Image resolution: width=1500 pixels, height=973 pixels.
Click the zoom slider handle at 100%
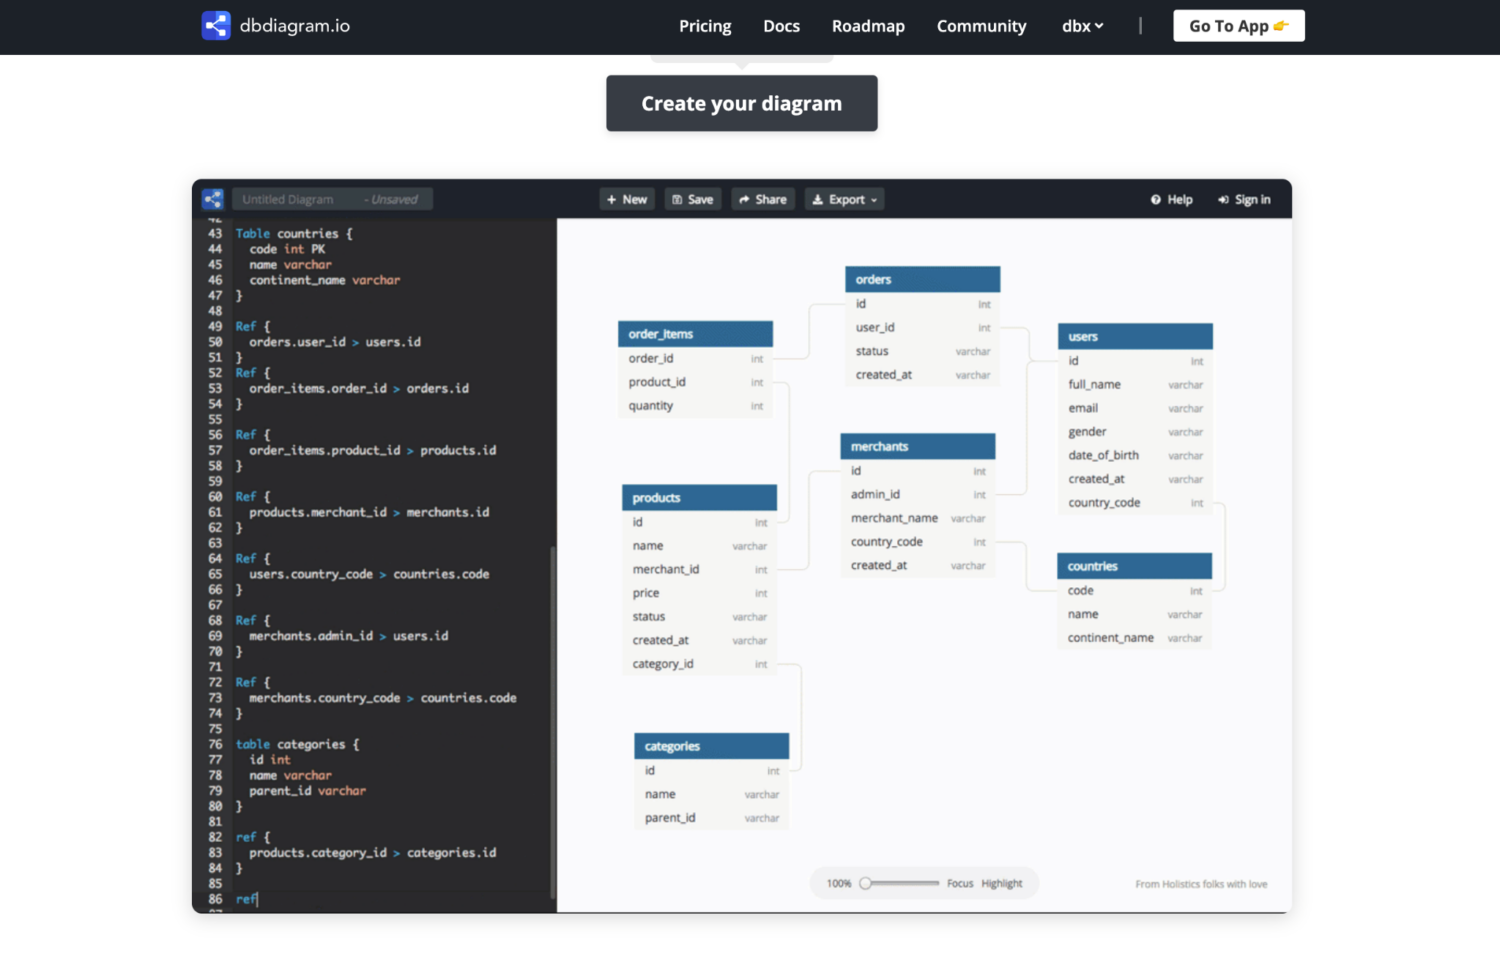click(x=866, y=883)
